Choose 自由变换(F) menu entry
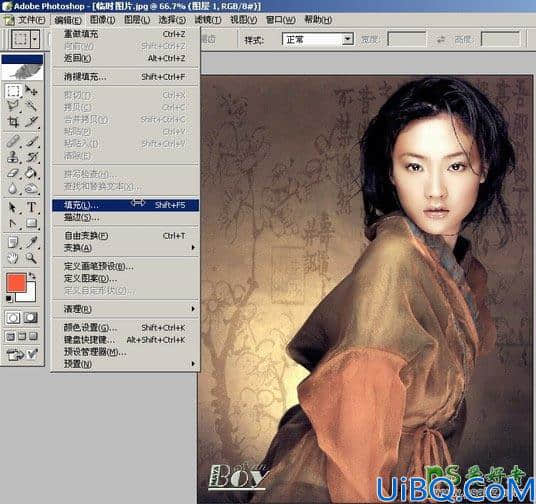Image resolution: width=536 pixels, height=504 pixels. tap(125, 236)
